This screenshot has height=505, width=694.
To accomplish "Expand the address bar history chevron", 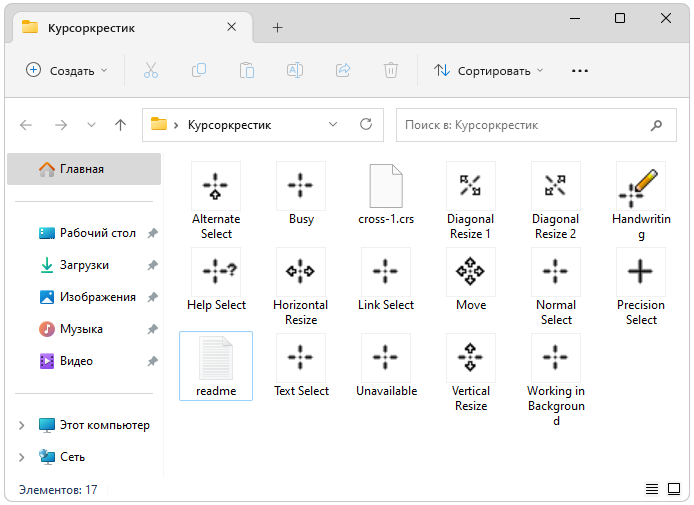I will 333,125.
